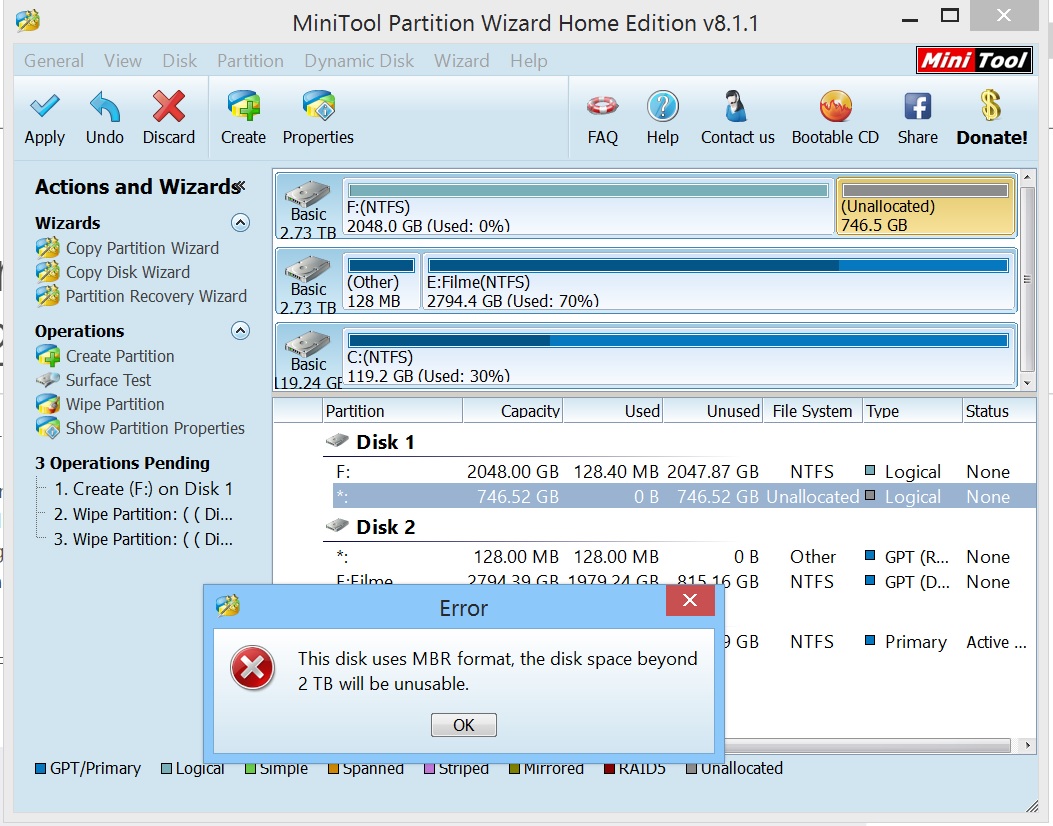Open the Partition menu

click(x=250, y=60)
